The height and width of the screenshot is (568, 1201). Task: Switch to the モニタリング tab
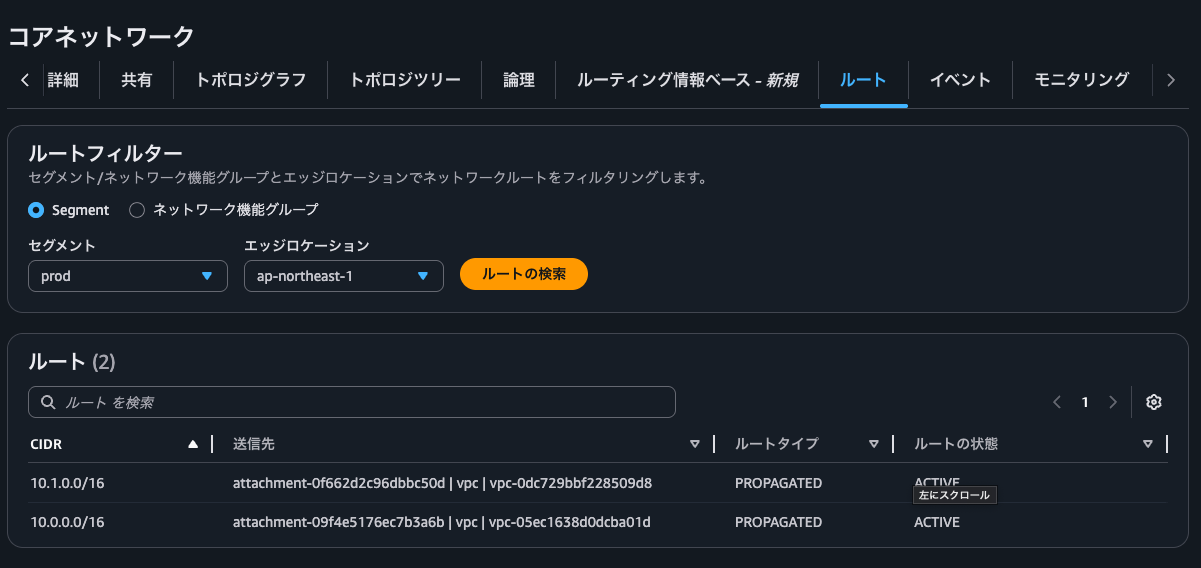pos(1081,80)
